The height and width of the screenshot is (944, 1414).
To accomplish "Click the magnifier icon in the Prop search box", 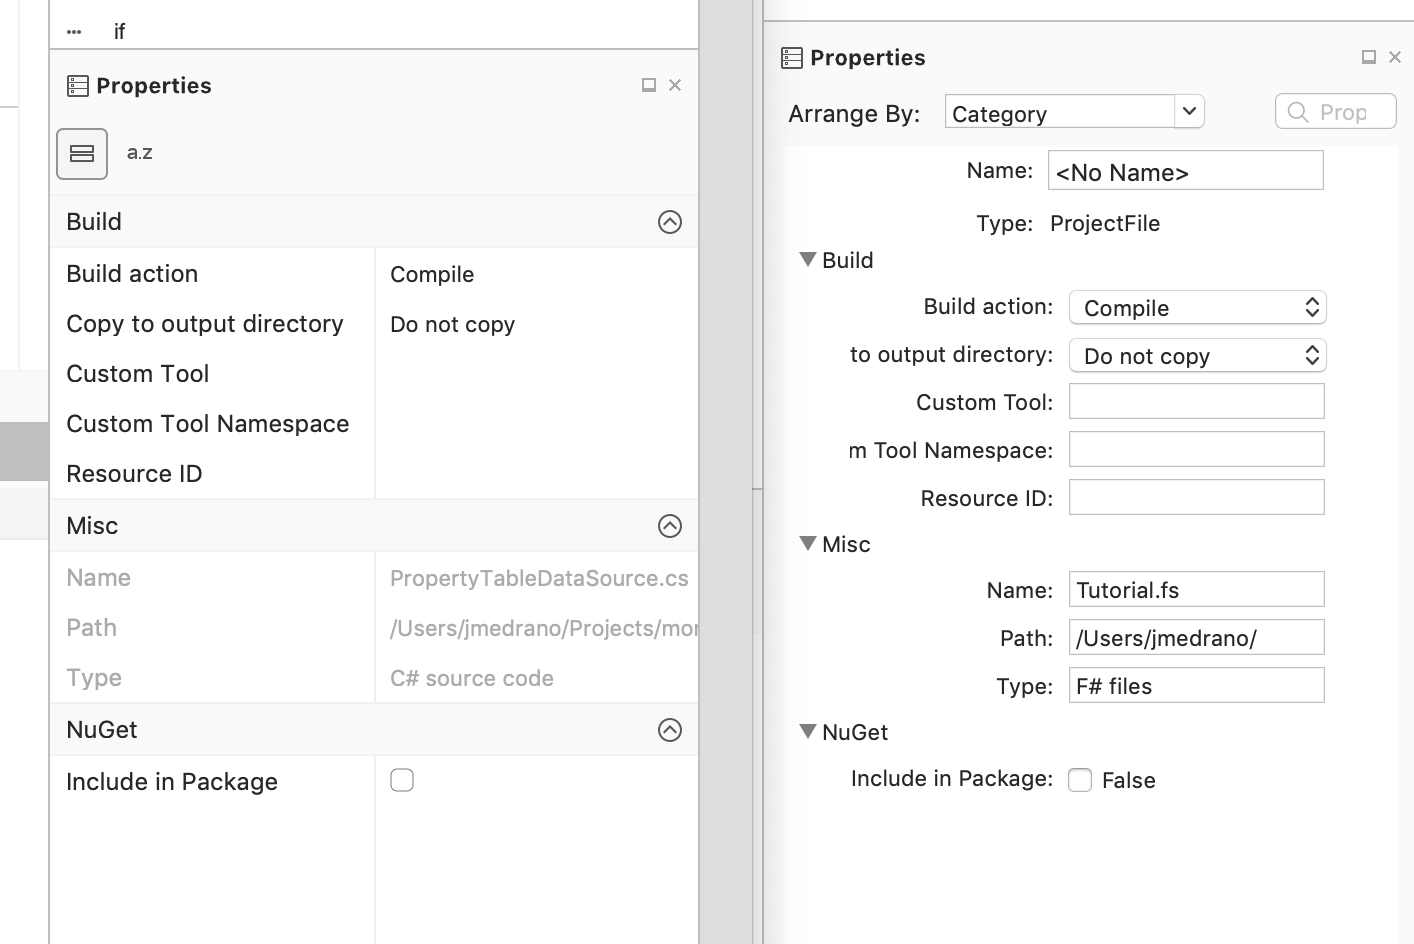I will pyautogui.click(x=1299, y=111).
